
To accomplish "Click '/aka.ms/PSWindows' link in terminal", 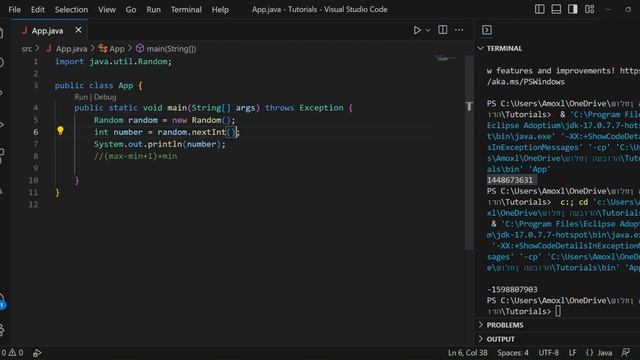I will (x=526, y=82).
